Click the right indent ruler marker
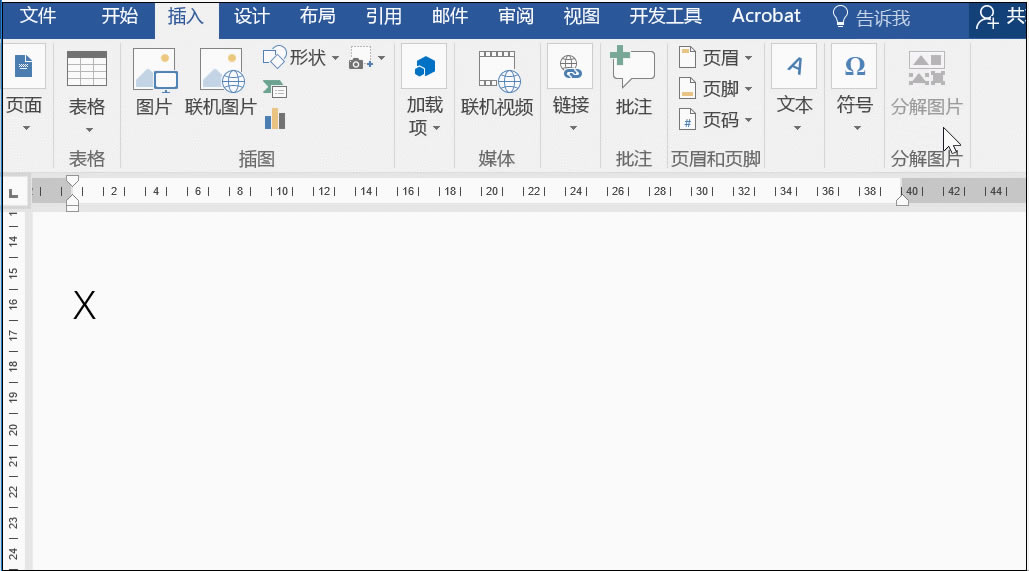 (902, 200)
